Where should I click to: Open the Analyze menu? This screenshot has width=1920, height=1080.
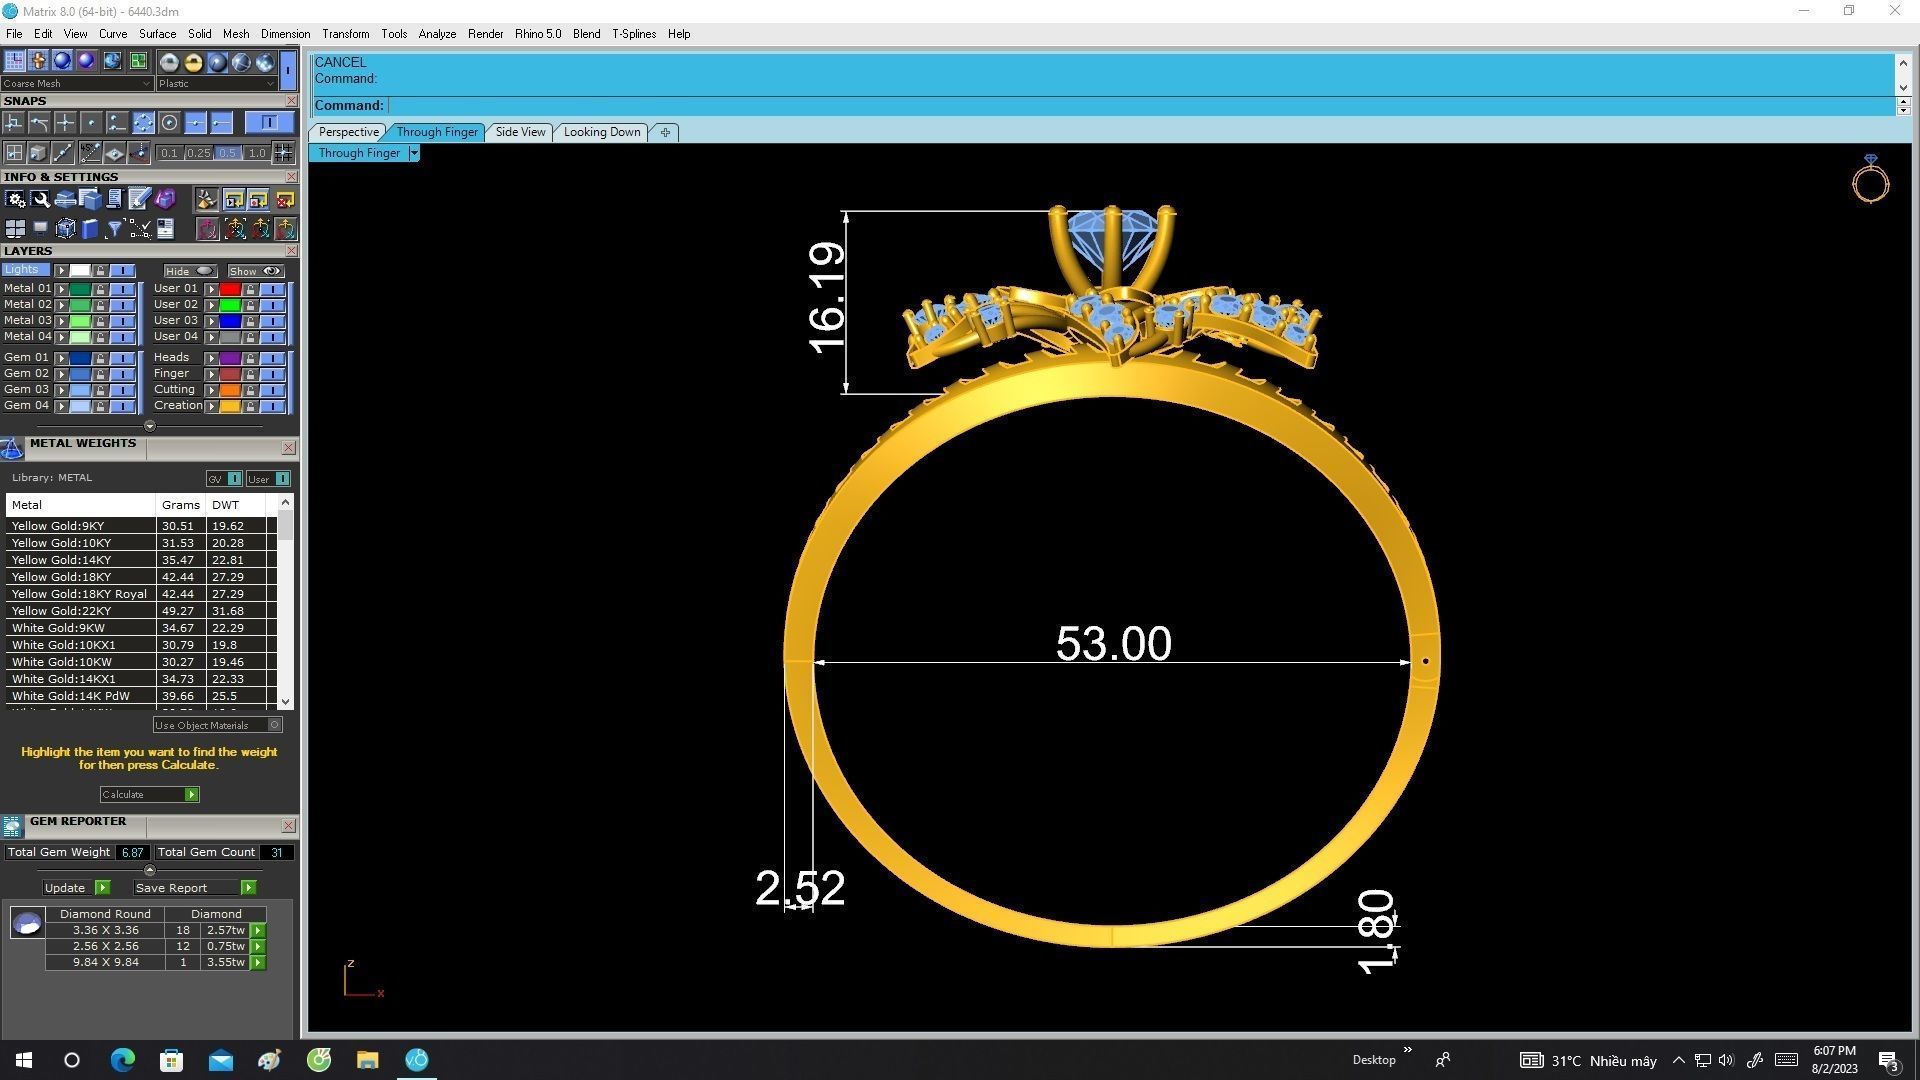pos(437,34)
